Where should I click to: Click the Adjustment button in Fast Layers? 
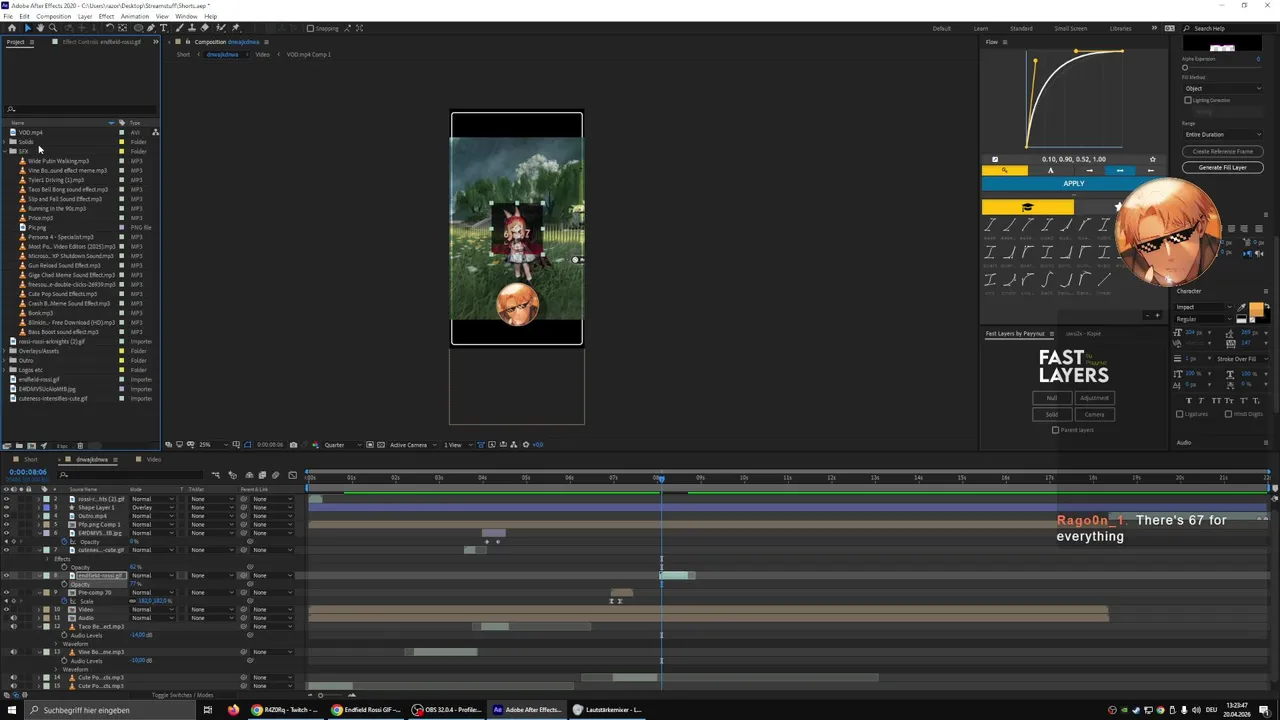[1094, 398]
